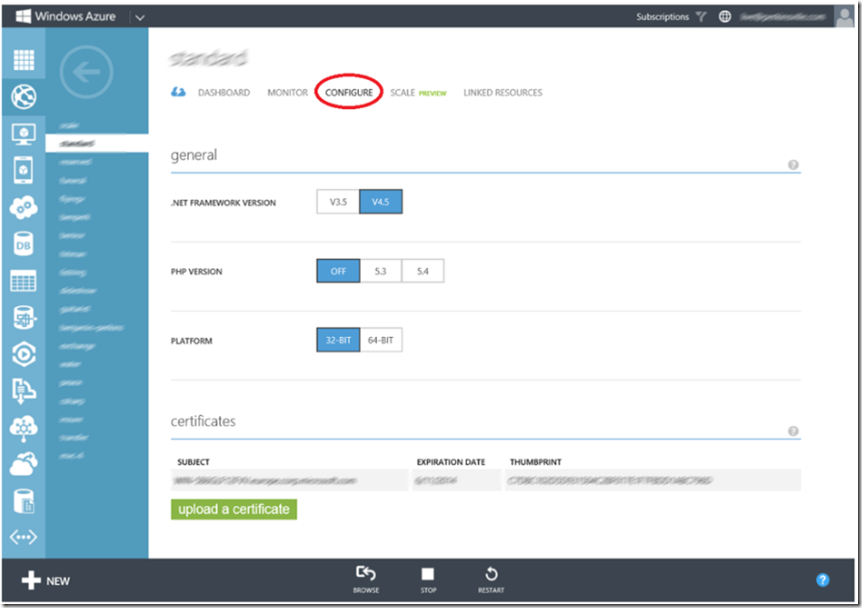
Task: Click the PHP VERSION label
Action: (196, 272)
